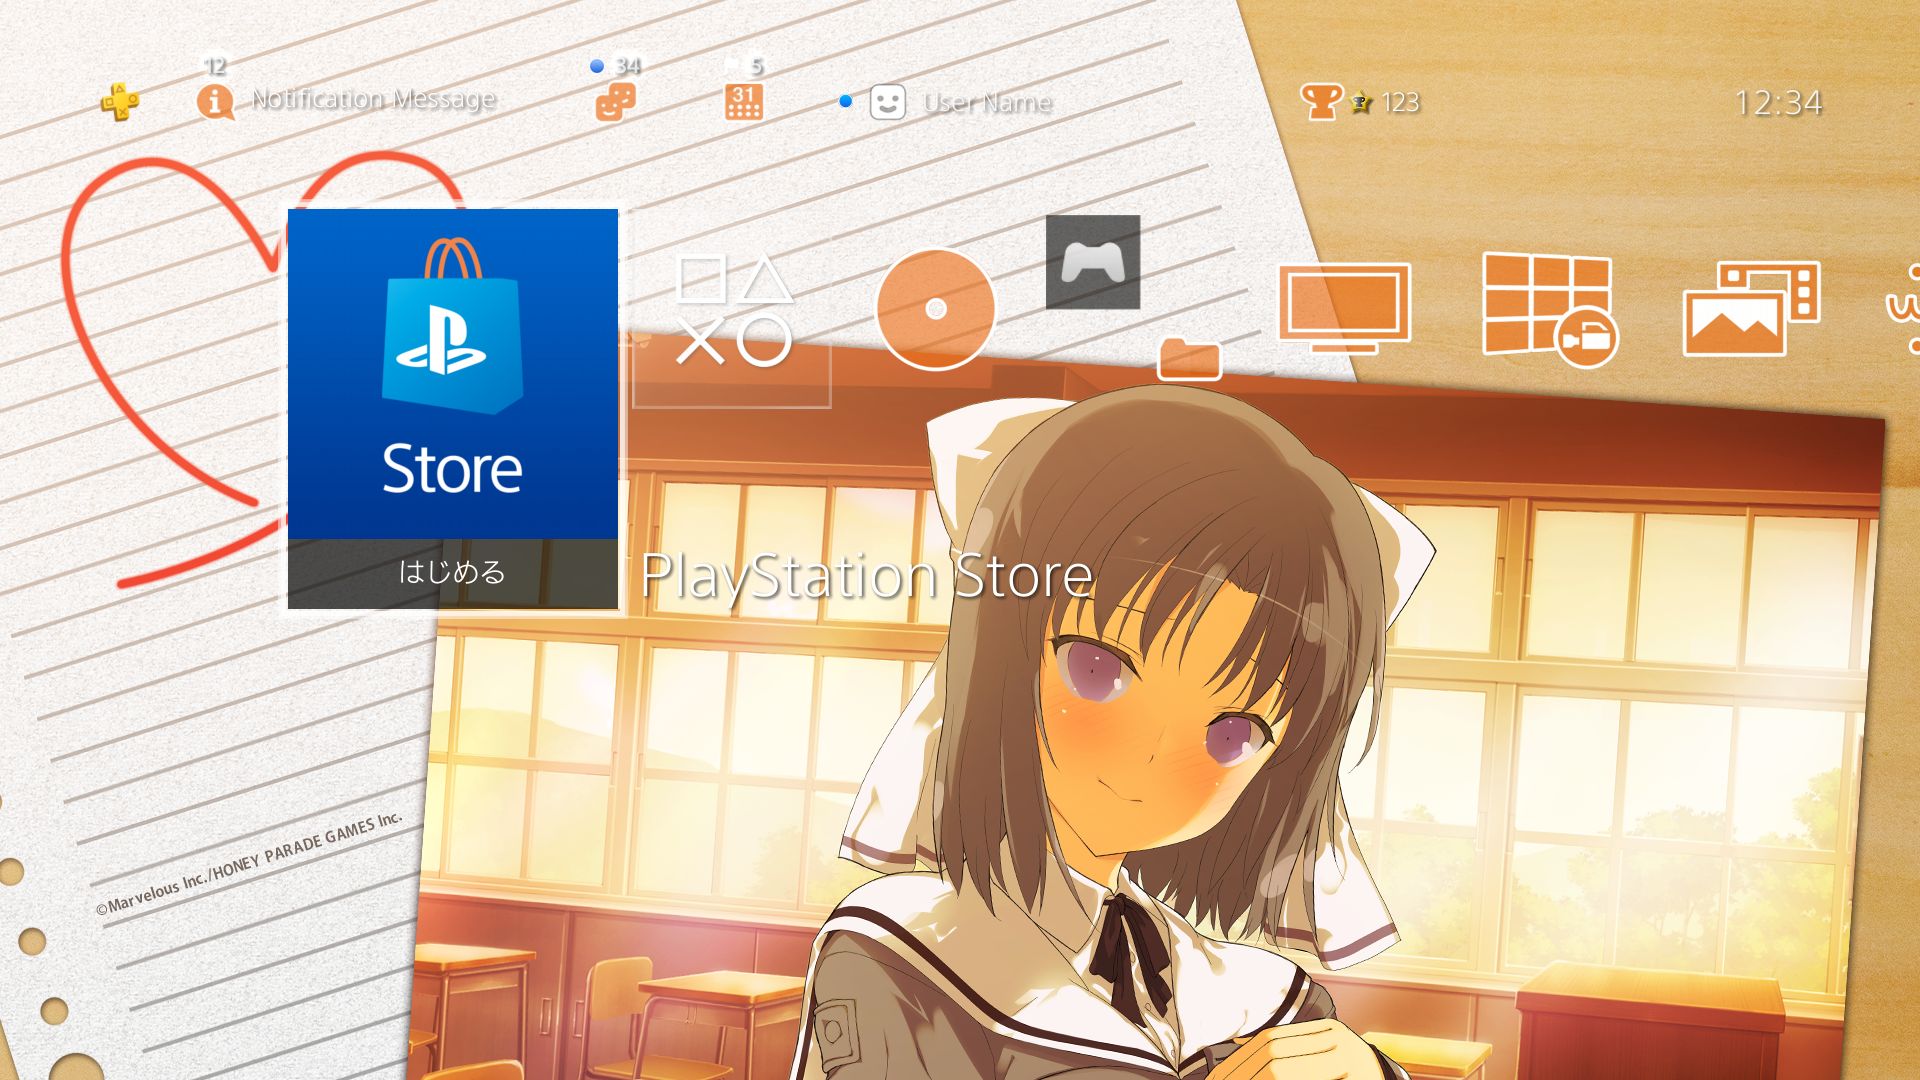Open the Events calendar icon
Viewport: 1920px width, 1080px height.
tap(743, 102)
